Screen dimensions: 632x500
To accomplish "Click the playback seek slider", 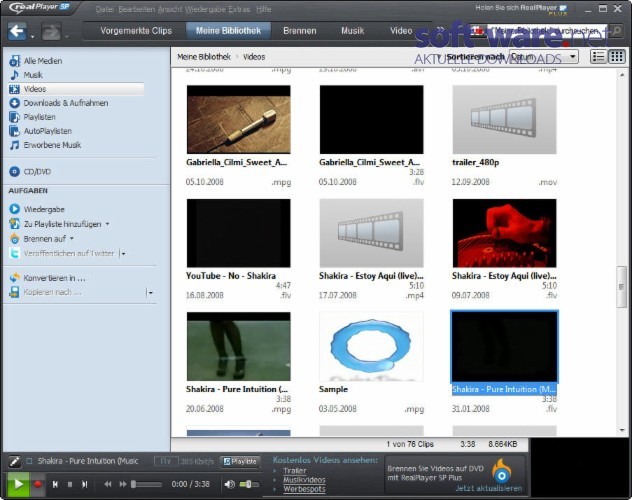I will [x=146, y=484].
